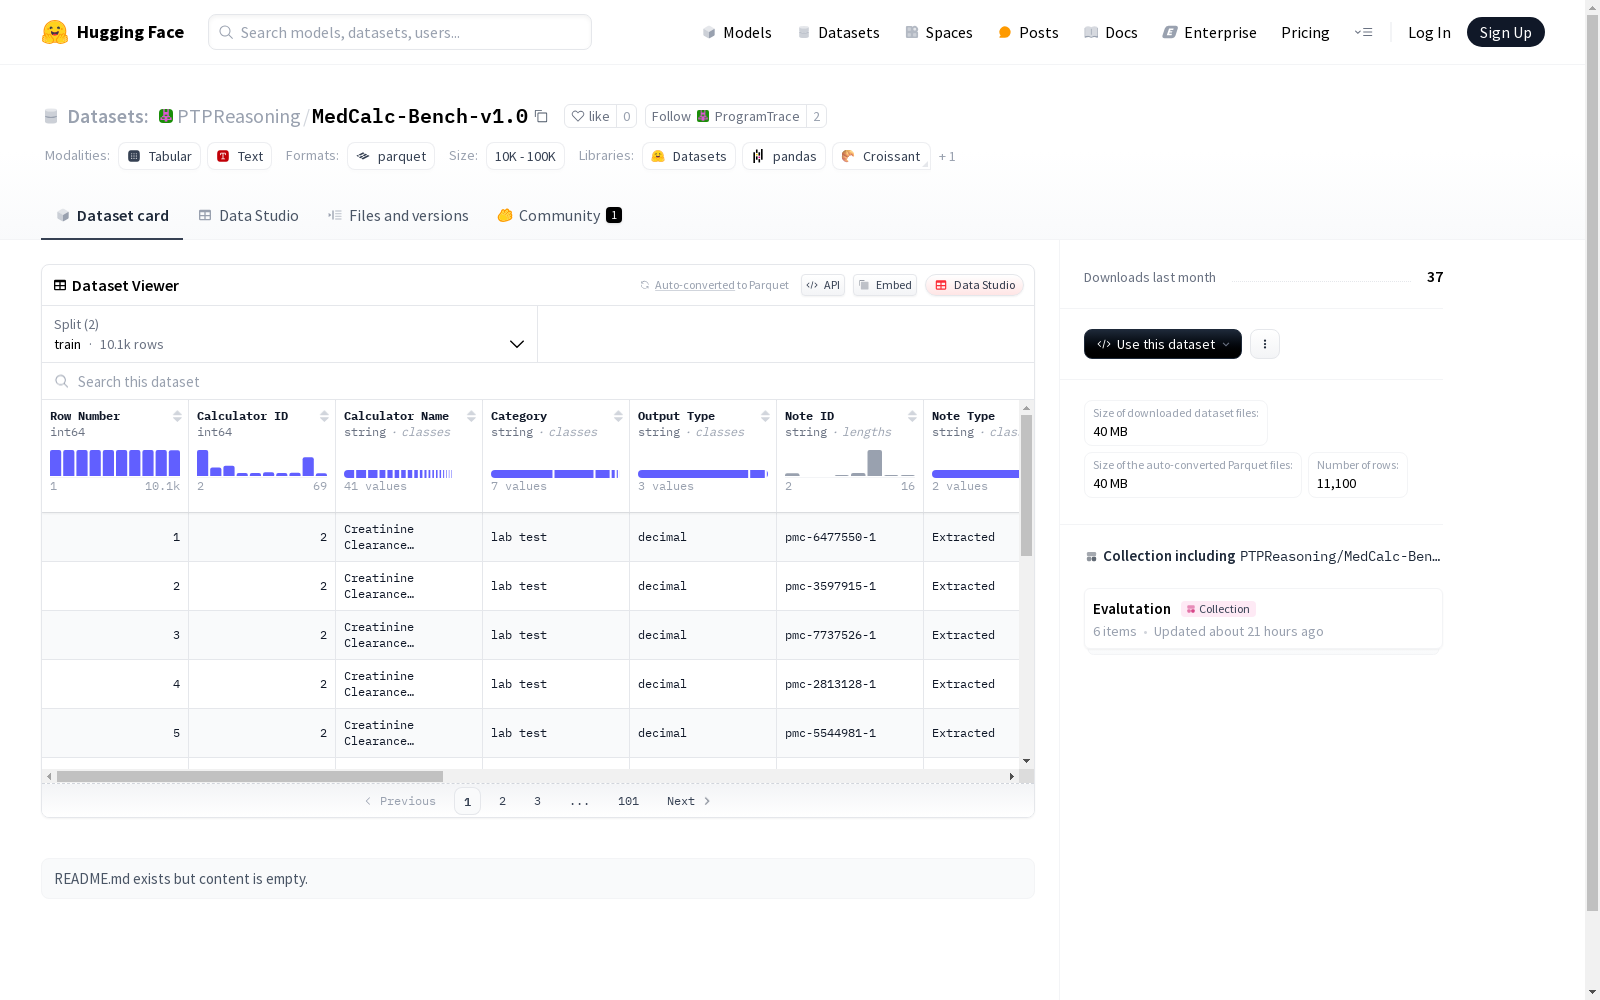Copy dataset name with the copy icon
1600x1000 pixels.
coord(541,116)
